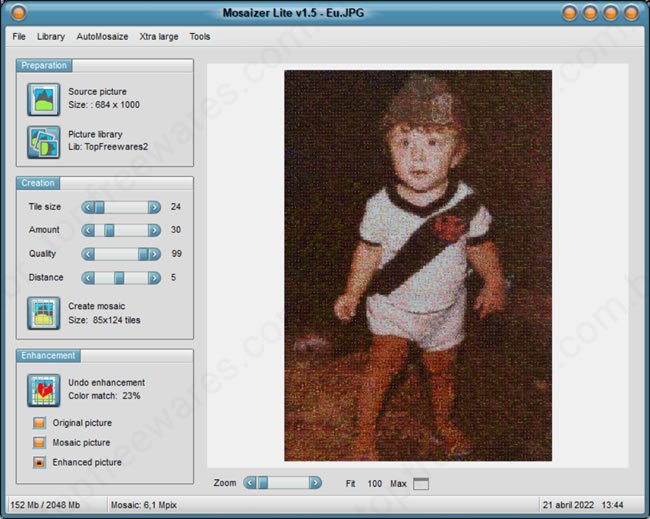This screenshot has height=519, width=650.
Task: Select the Enhanced picture option
Action: (40, 463)
